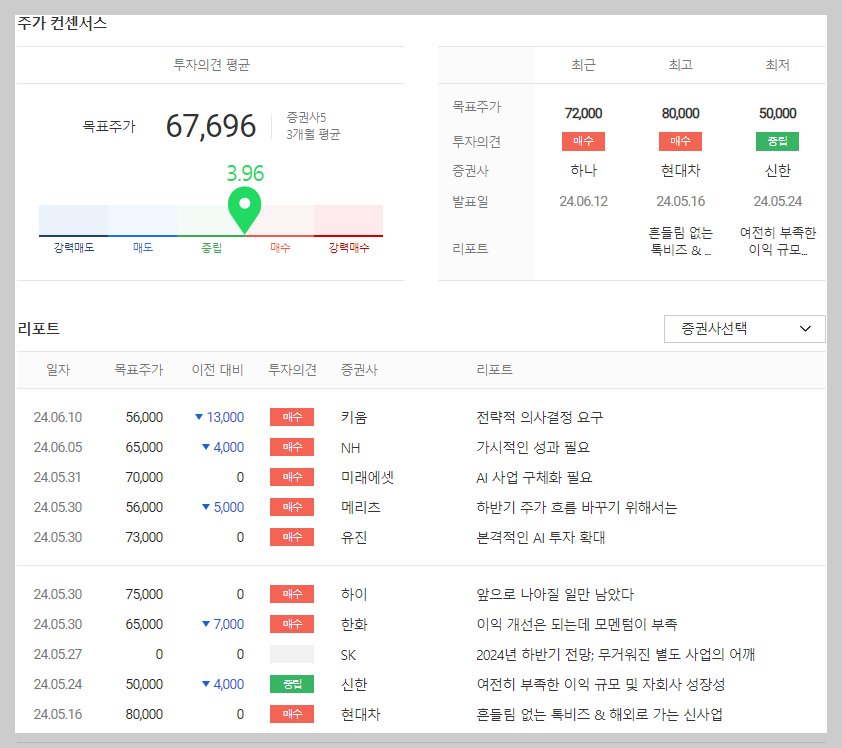Open report 여전히 부족한 이익 규모 및 자회사 성장성
Screen dimensions: 842x748
600,685
